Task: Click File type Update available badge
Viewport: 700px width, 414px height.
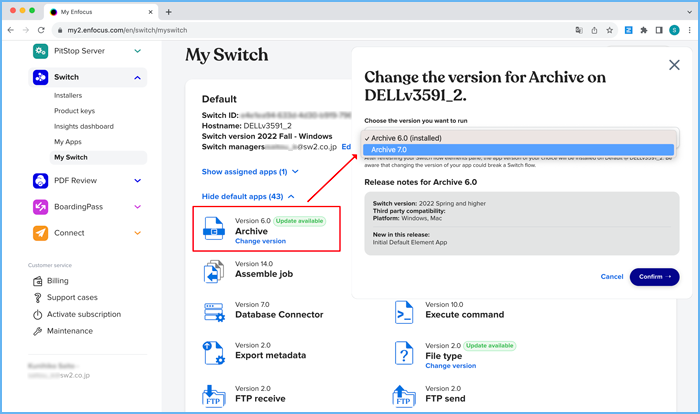Action: (490, 346)
